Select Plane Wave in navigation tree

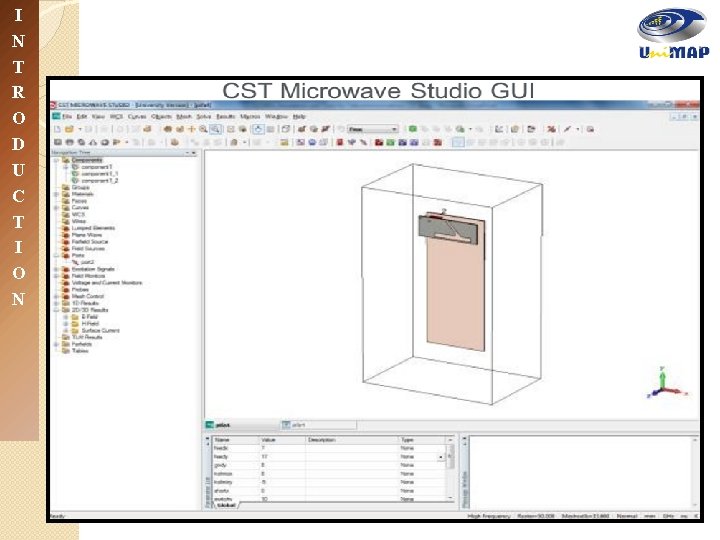(x=87, y=235)
